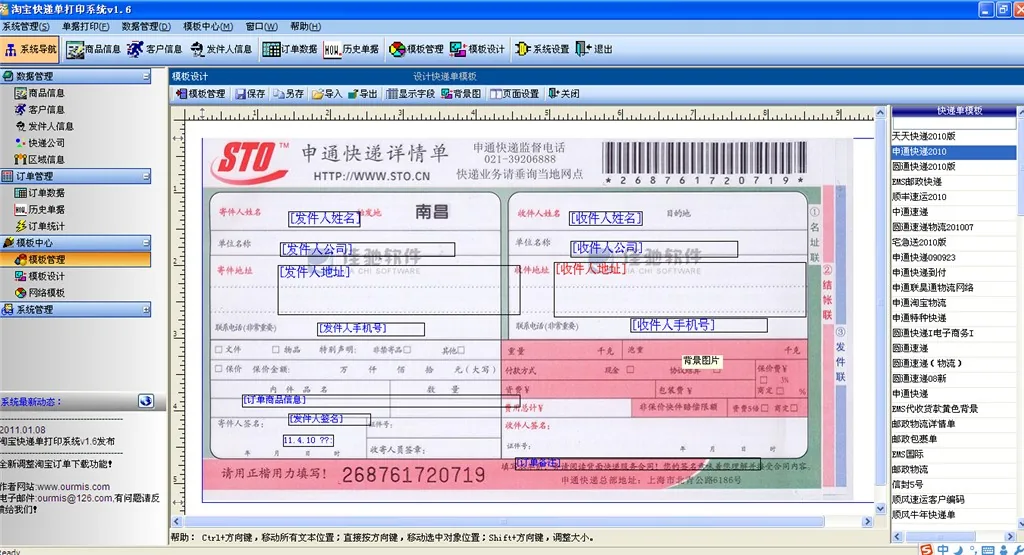Viewport: 1024px width, 555px height.
Task: Open 模板管理 in the main toolbar
Action: (416, 49)
